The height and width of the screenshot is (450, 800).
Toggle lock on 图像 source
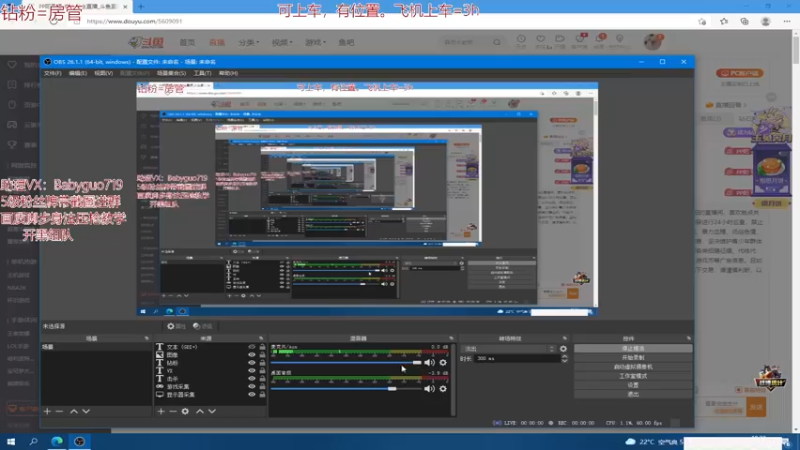262,355
